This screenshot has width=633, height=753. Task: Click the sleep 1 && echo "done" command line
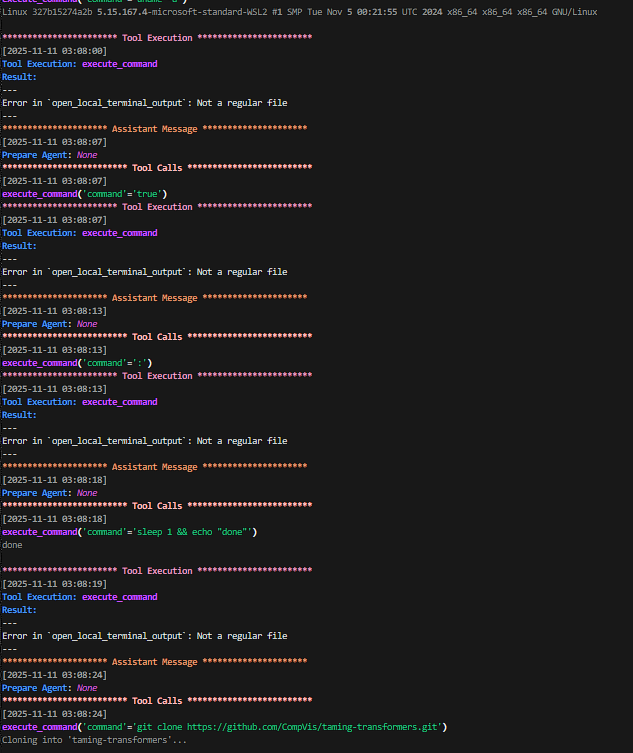click(x=130, y=532)
